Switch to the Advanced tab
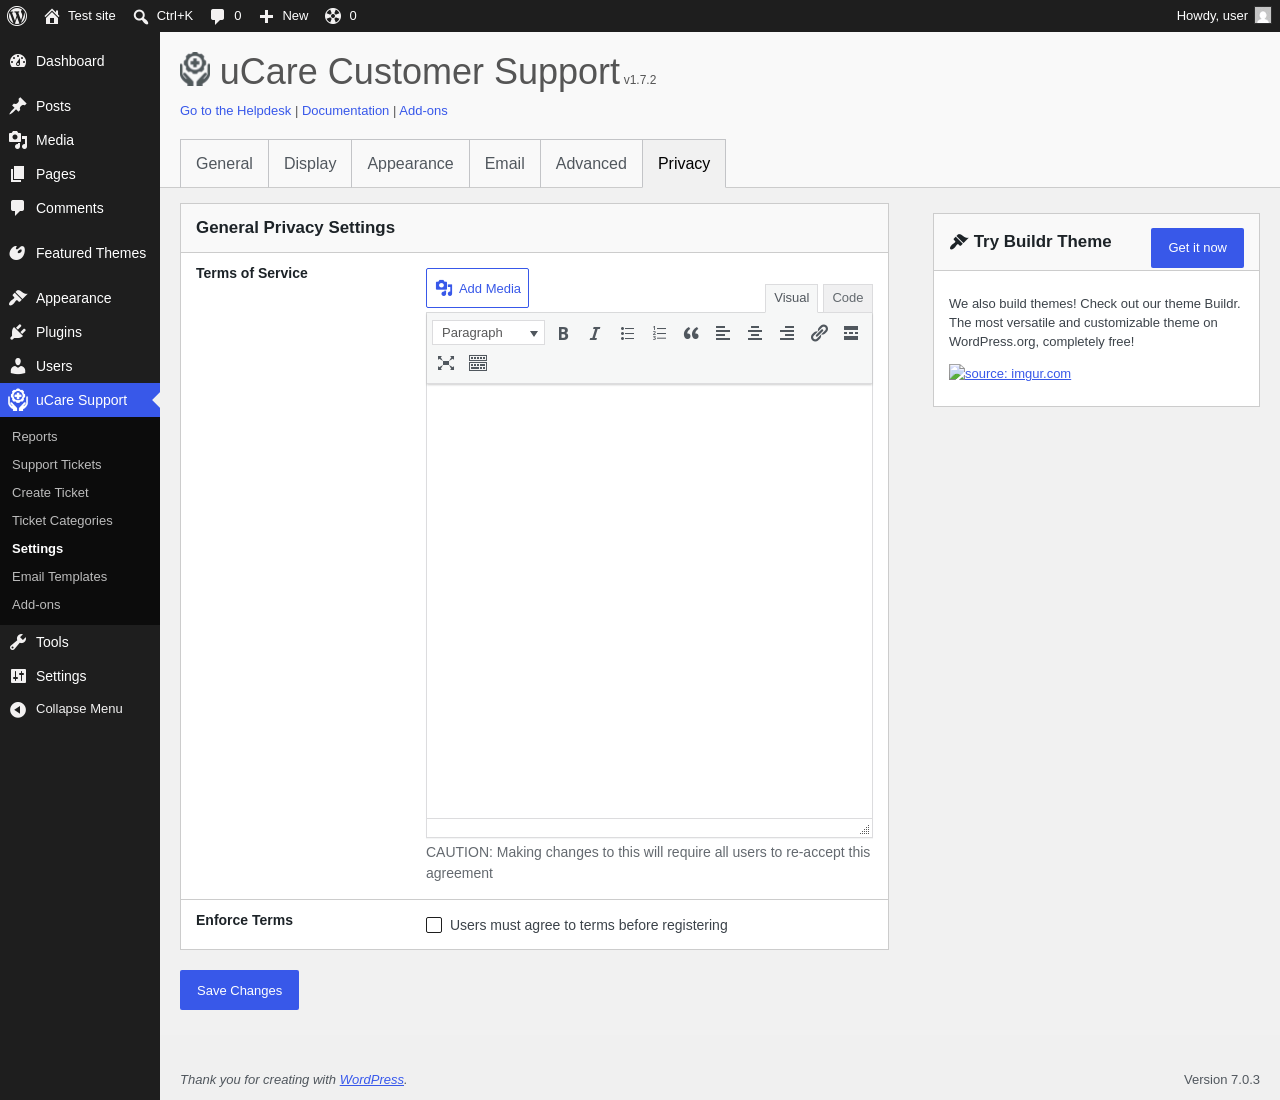The width and height of the screenshot is (1280, 1100). [591, 163]
